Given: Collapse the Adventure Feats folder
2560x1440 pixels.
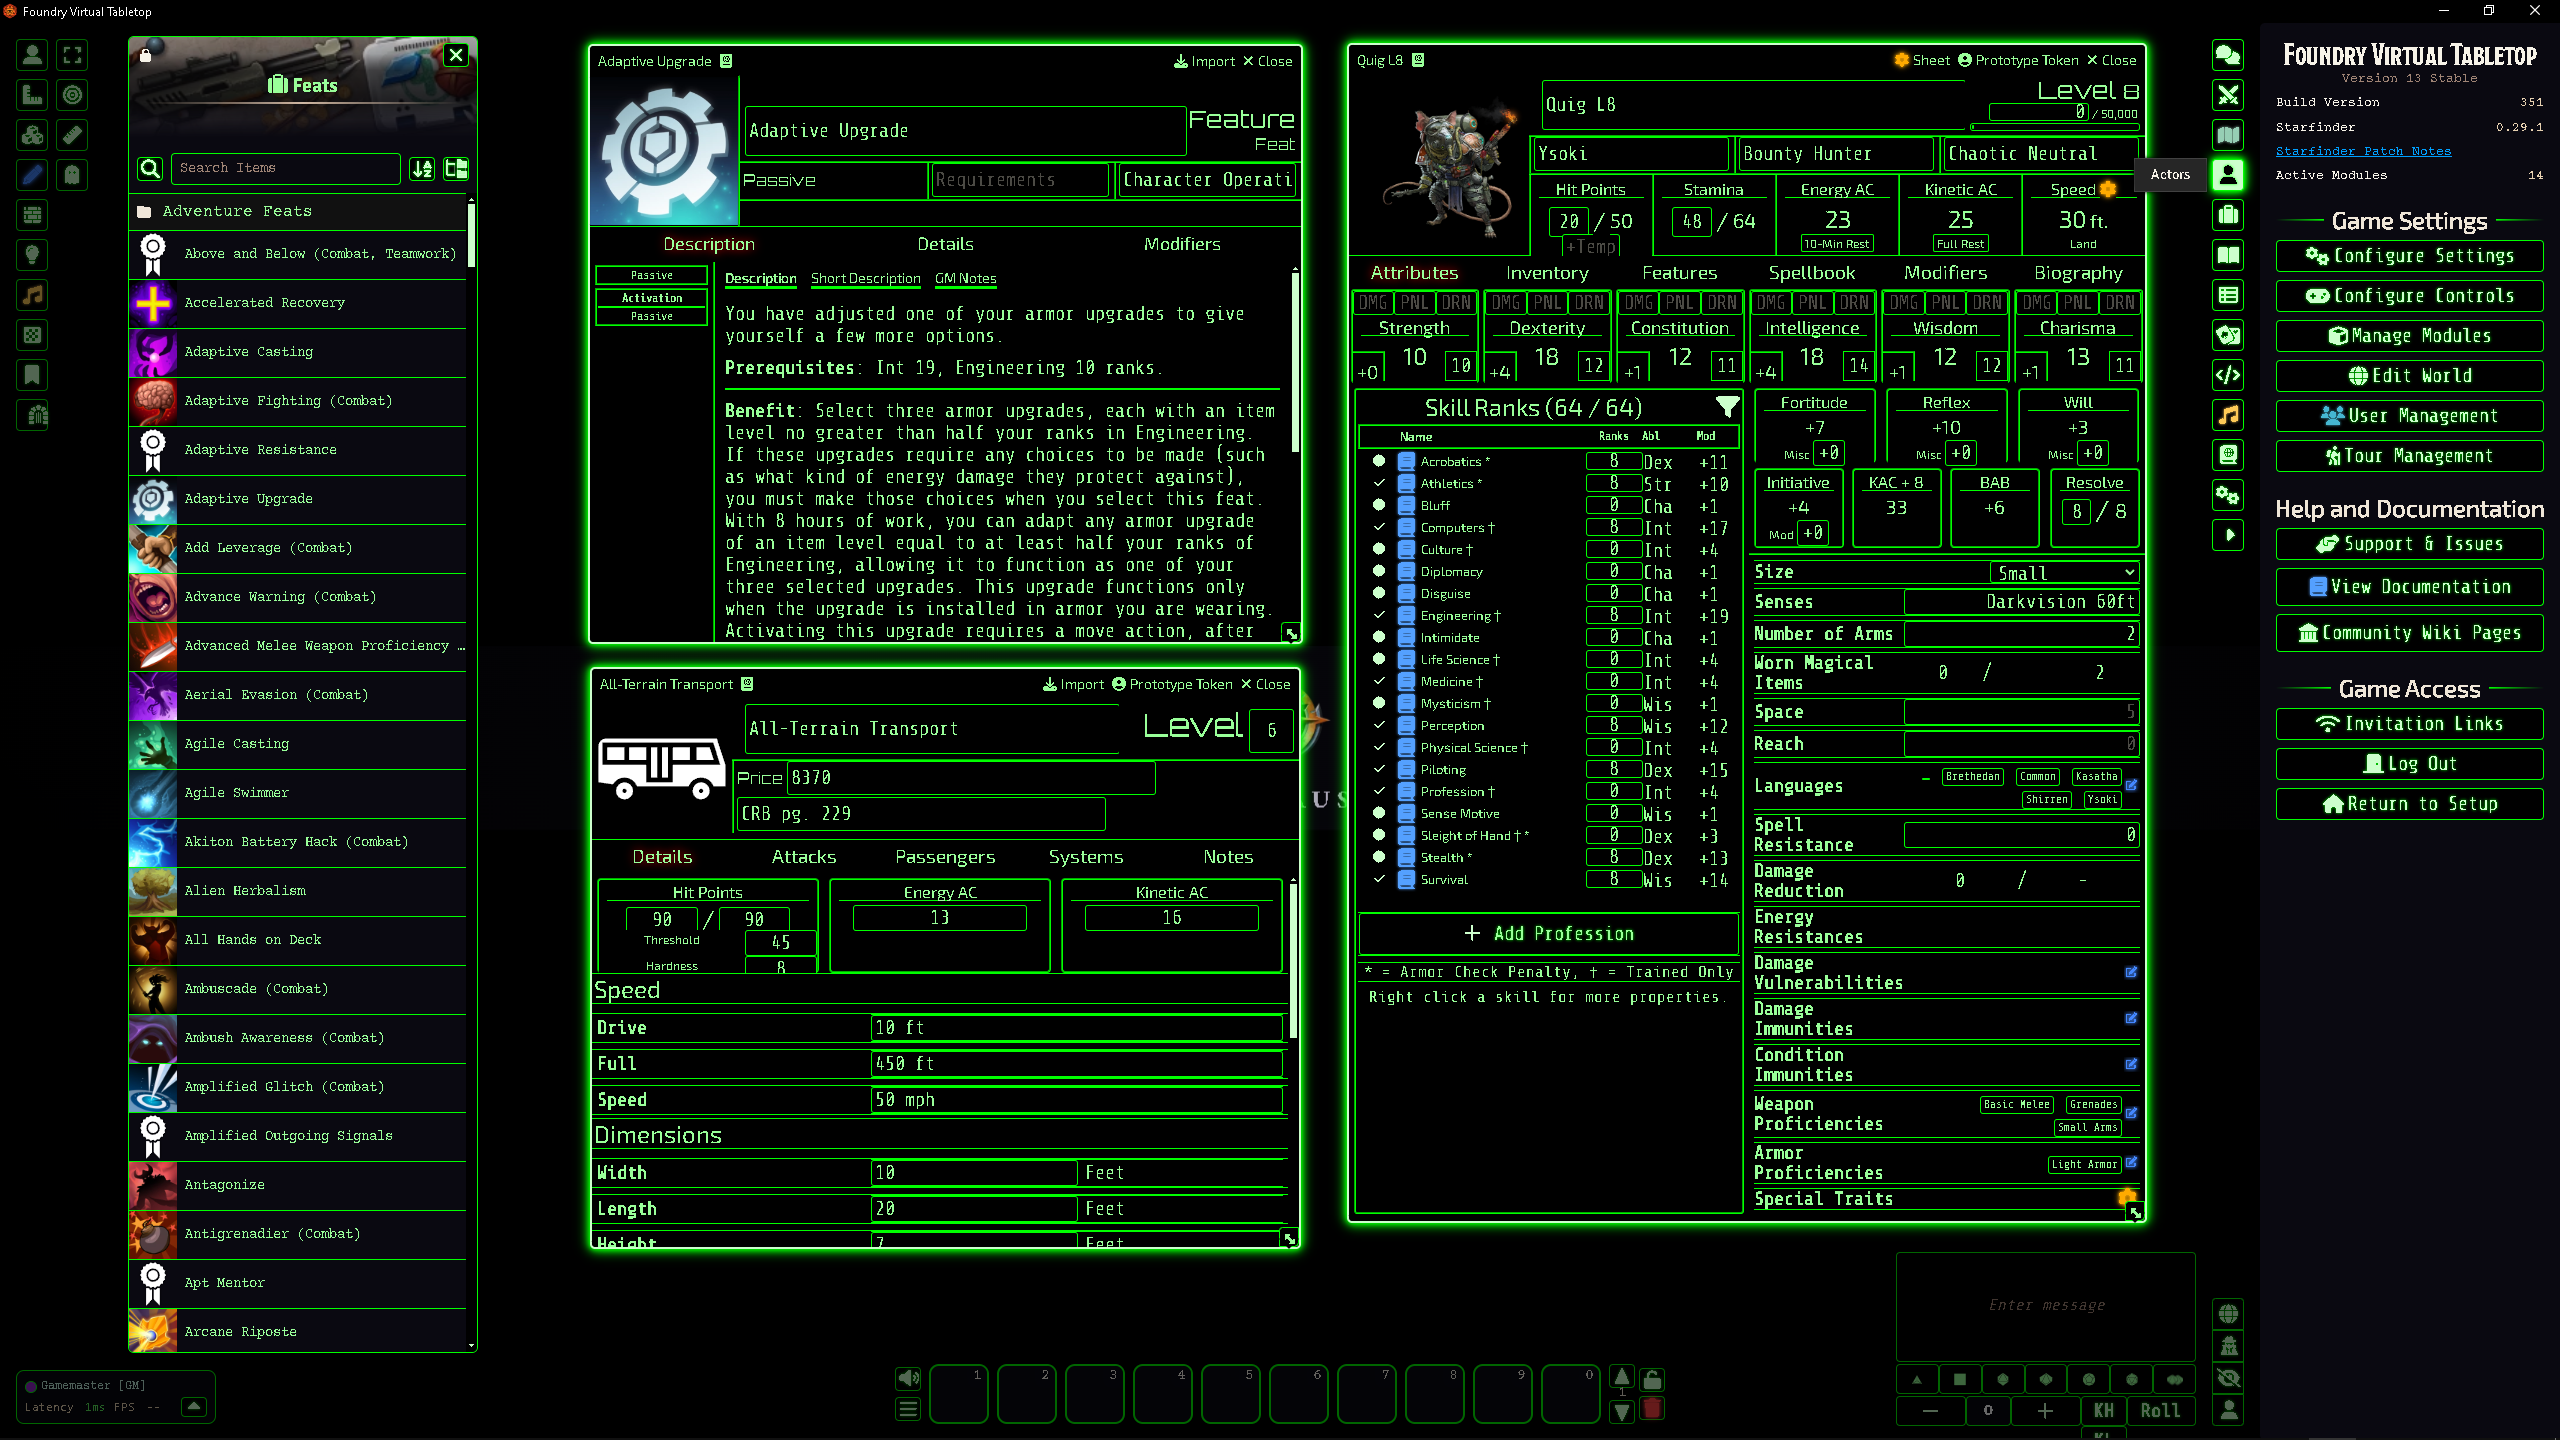Looking at the screenshot, I should point(237,211).
